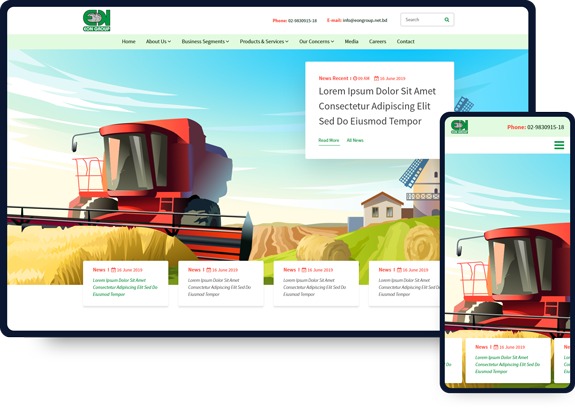Click calendar icon in first news card
Viewport: 575px width, 414px height.
coord(114,270)
